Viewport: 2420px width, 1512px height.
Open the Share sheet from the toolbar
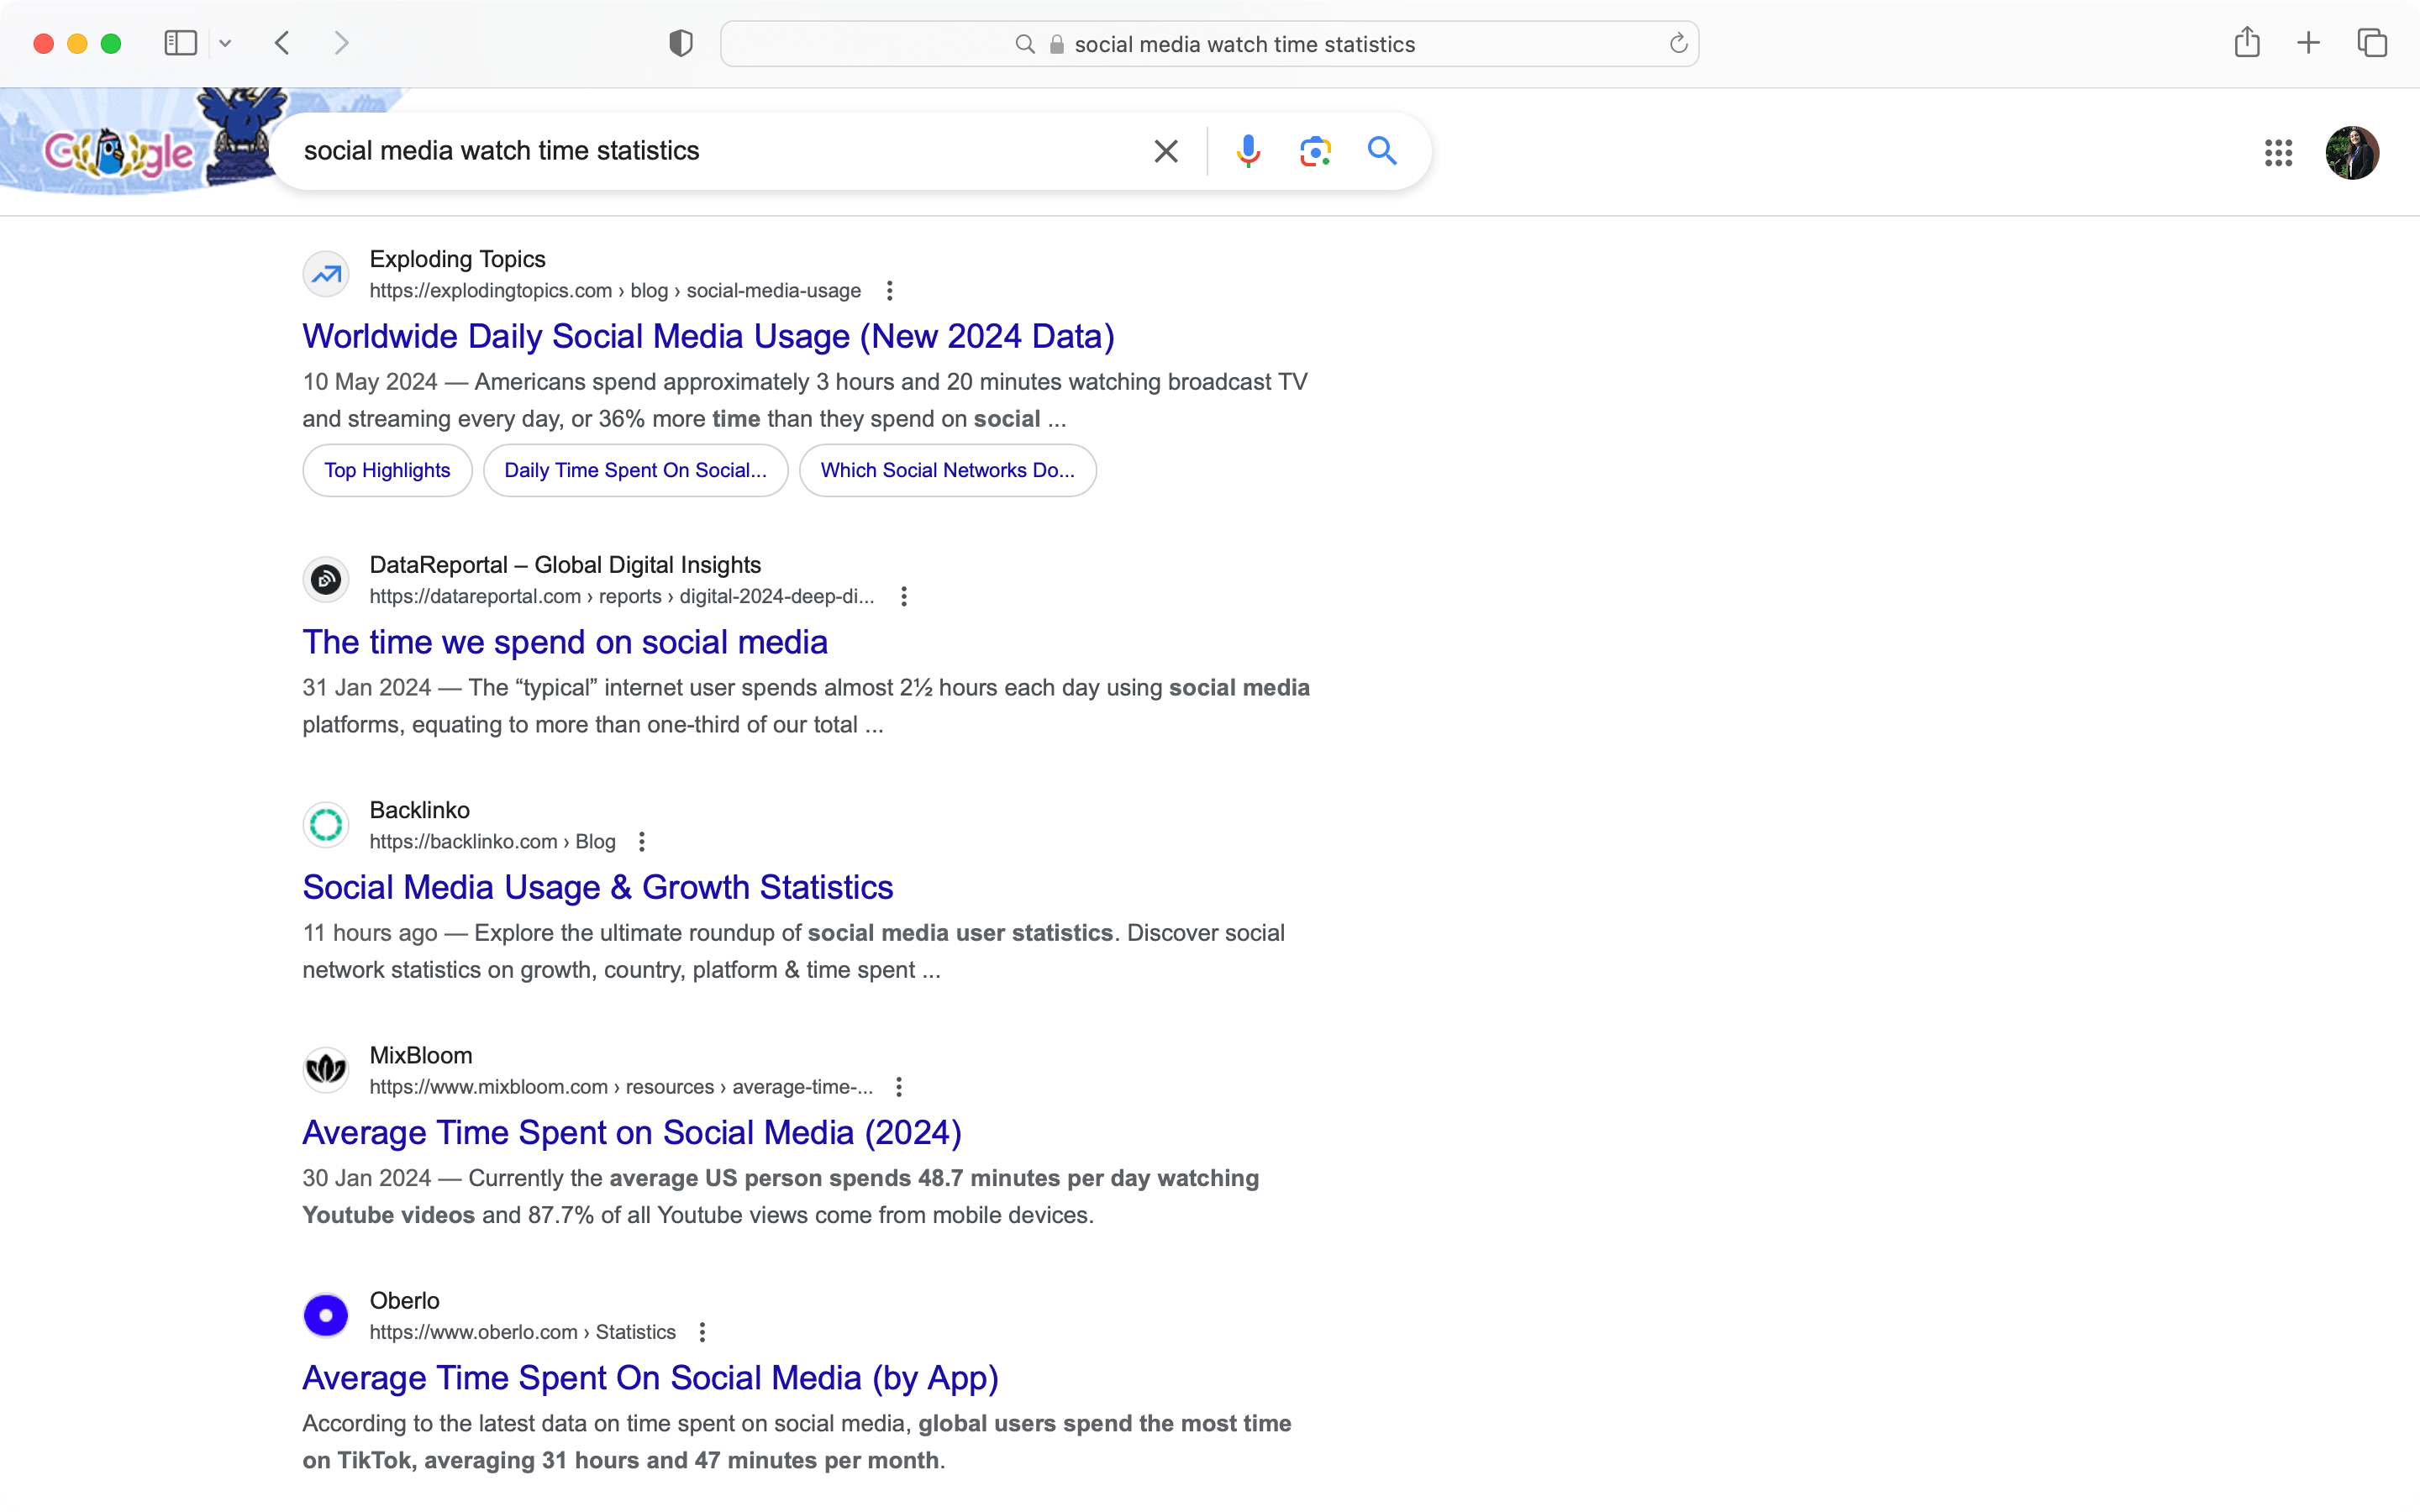2248,42
